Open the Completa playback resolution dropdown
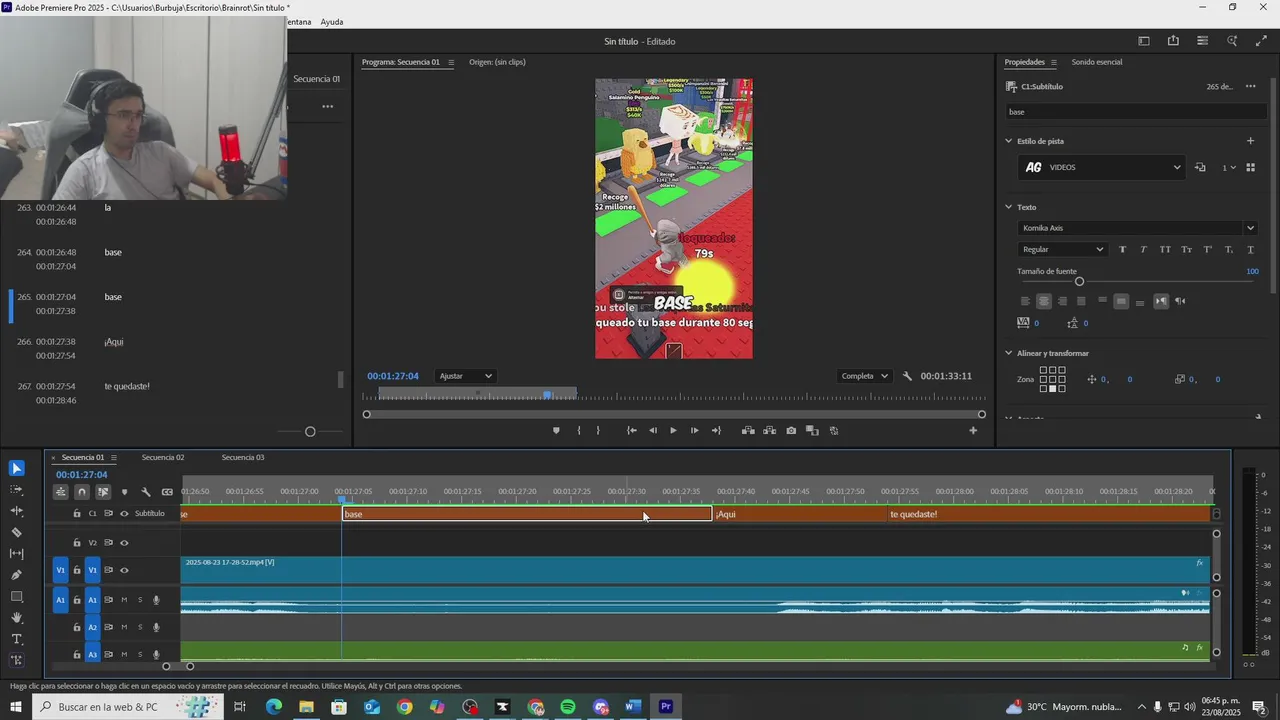The image size is (1280, 720). coord(865,376)
